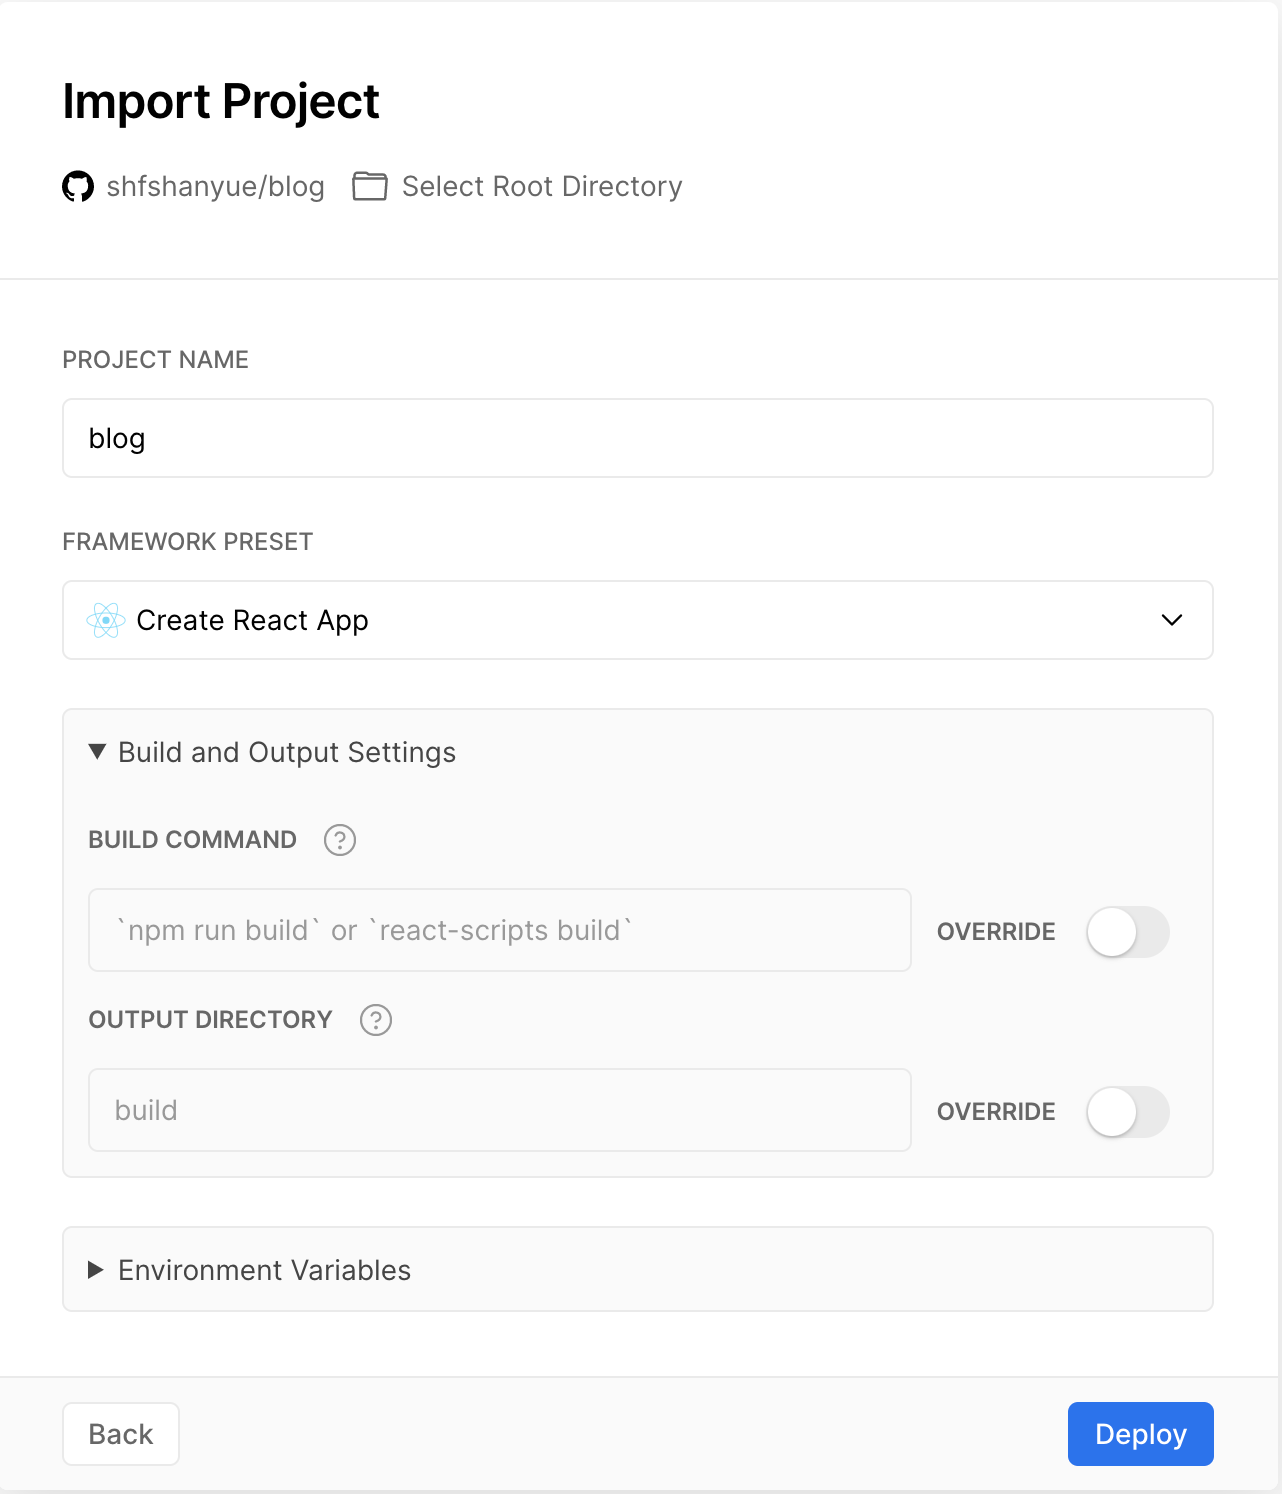The width and height of the screenshot is (1282, 1494).
Task: Click the Framework Preset chevron arrow
Action: [x=1172, y=621]
